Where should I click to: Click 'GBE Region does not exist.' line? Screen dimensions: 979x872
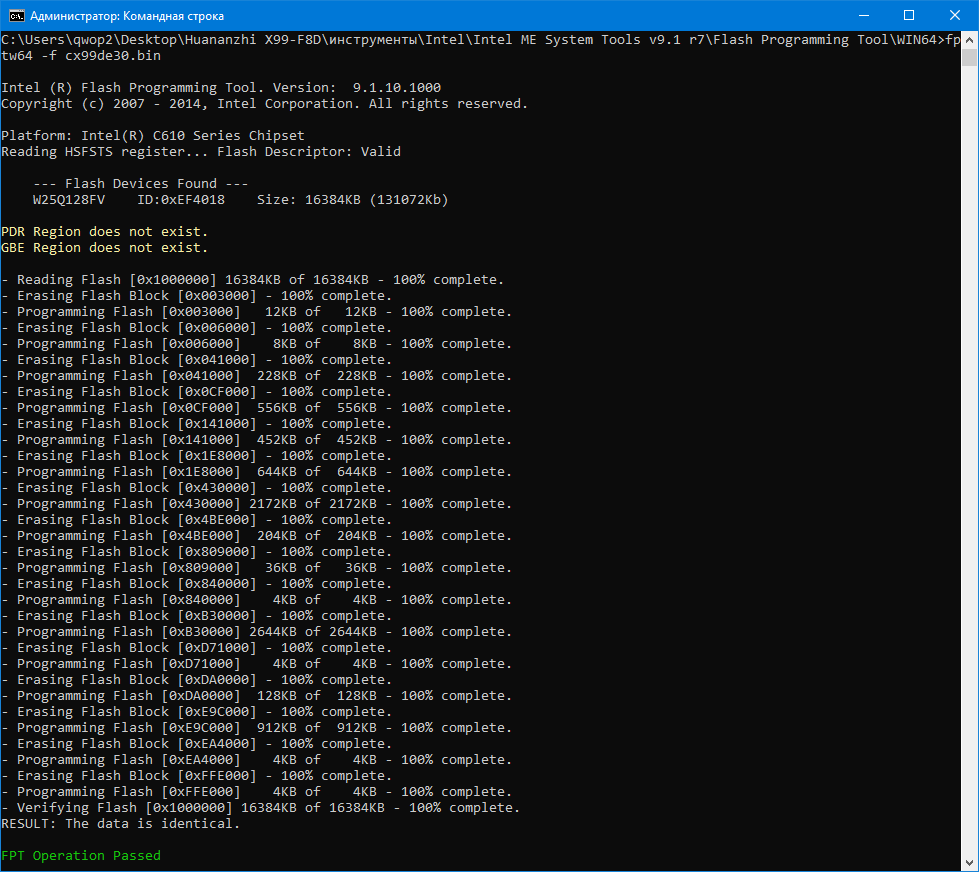(x=104, y=248)
